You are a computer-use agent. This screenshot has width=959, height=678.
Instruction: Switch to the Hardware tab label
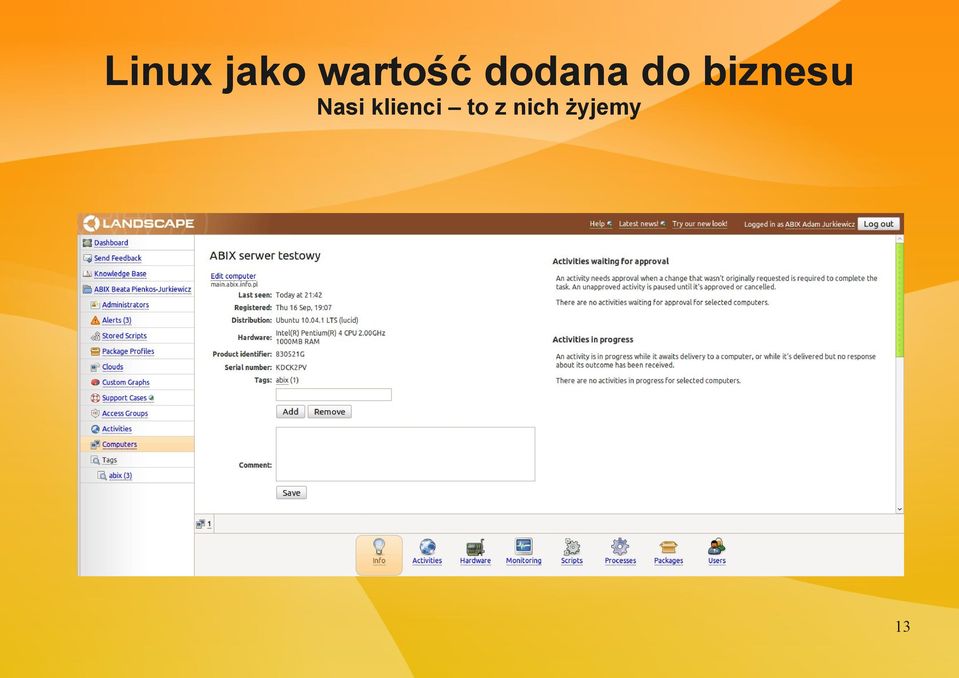(x=475, y=561)
